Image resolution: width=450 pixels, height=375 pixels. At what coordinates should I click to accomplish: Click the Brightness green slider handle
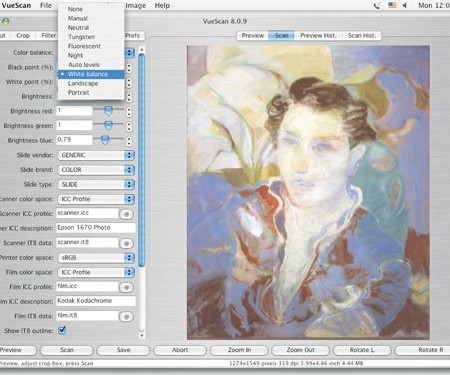click(x=108, y=125)
